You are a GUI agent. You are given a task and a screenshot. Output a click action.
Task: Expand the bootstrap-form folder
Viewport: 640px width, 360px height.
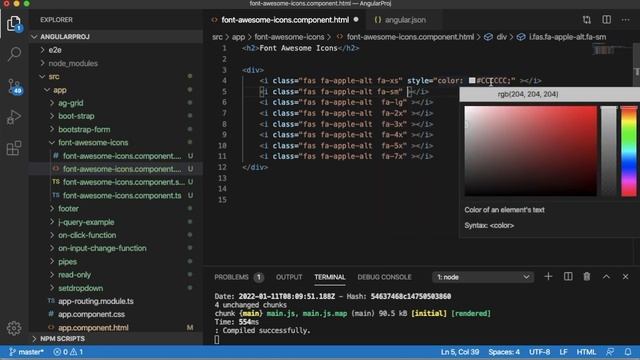pyautogui.click(x=116, y=129)
